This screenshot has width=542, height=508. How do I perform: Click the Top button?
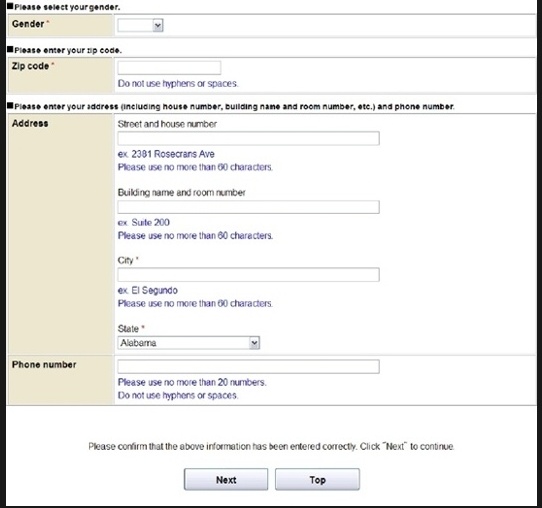point(317,479)
